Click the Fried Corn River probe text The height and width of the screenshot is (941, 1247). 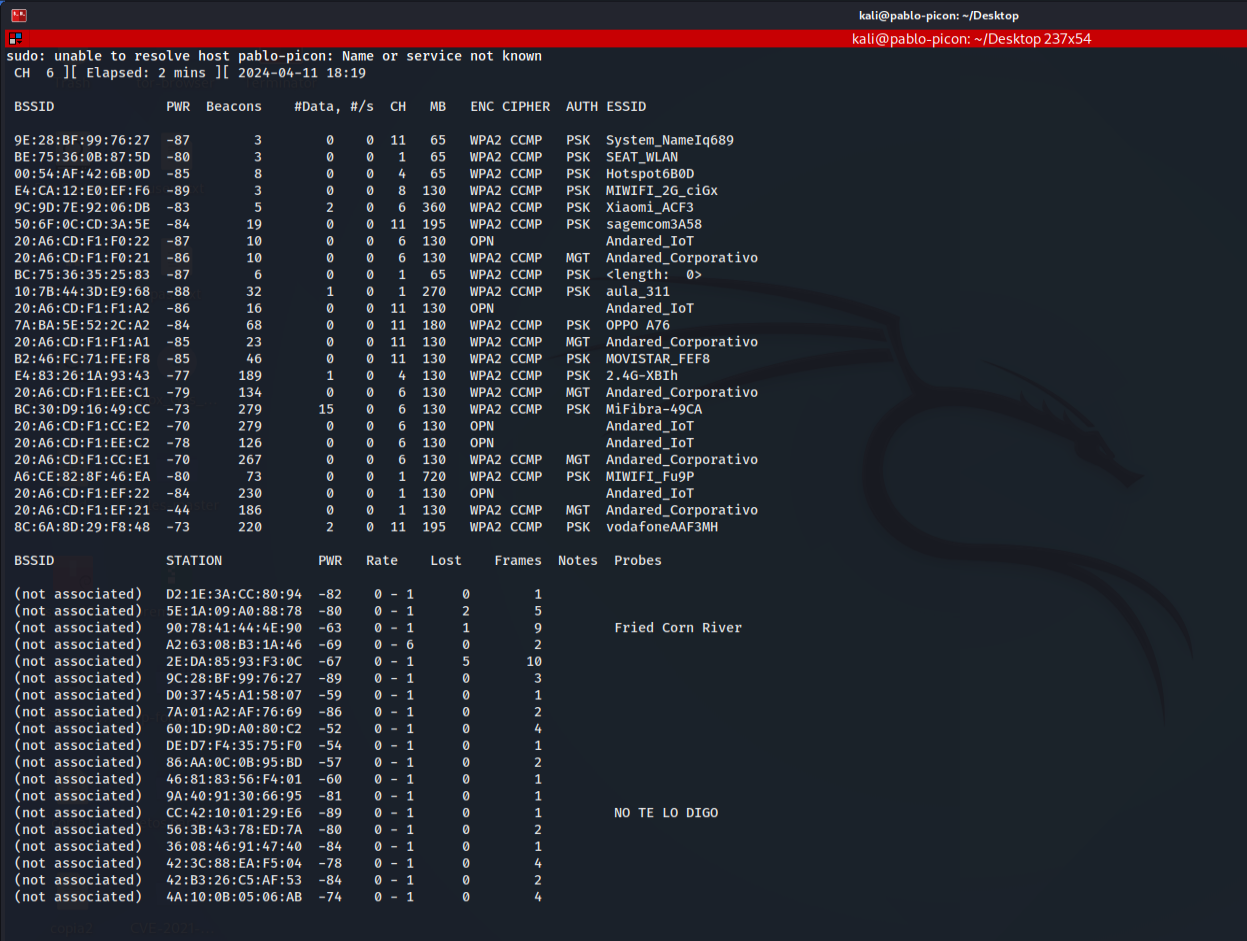pyautogui.click(x=678, y=628)
